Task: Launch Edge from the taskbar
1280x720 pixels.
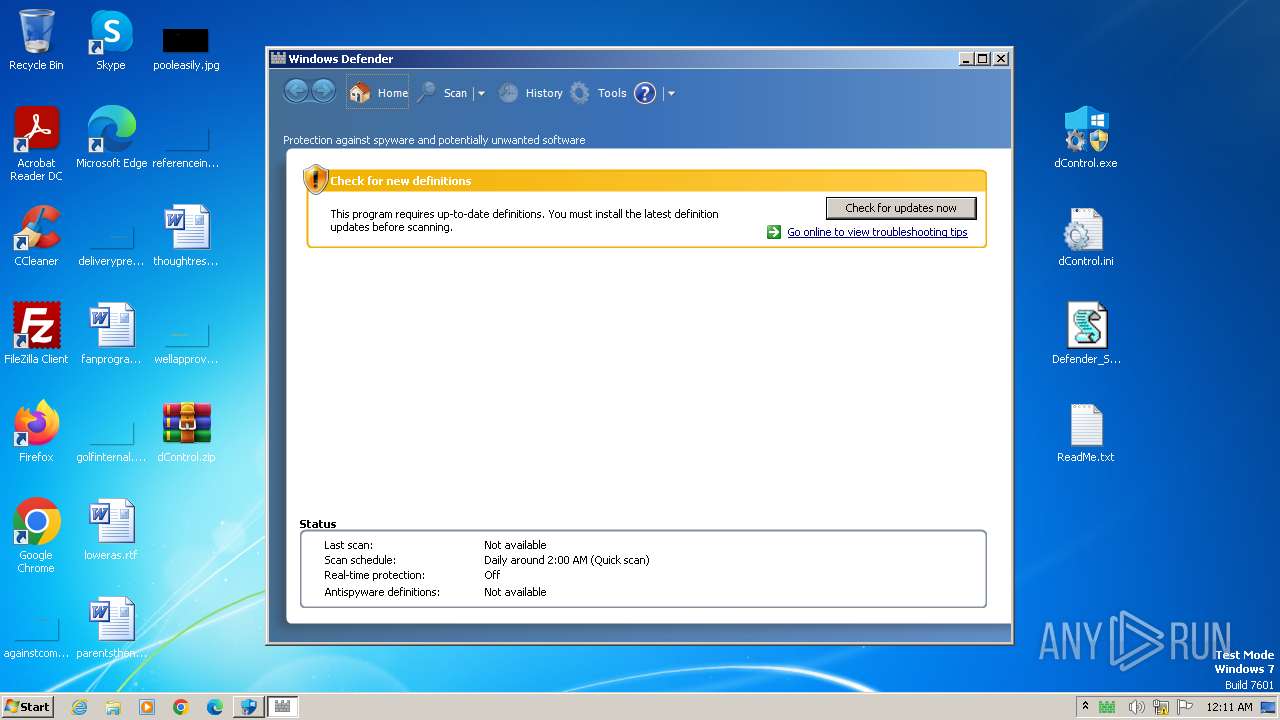Action: point(215,707)
